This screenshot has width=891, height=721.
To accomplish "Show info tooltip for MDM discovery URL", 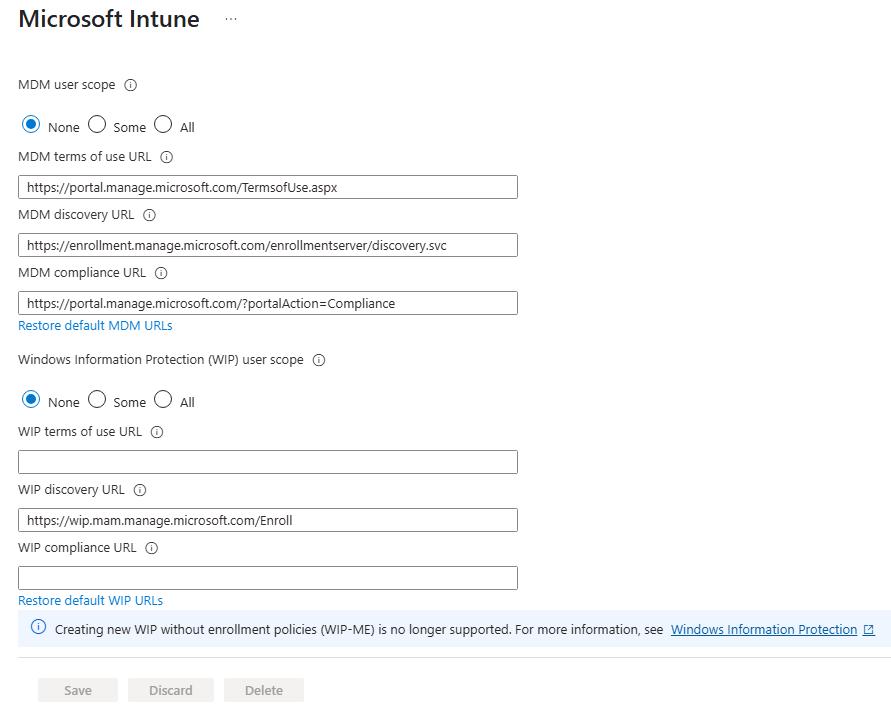I will 149,215.
